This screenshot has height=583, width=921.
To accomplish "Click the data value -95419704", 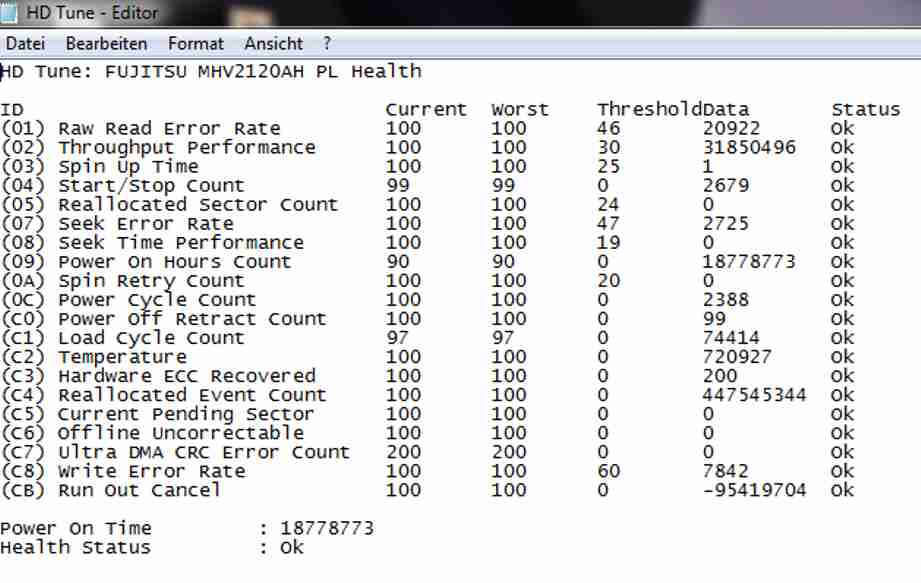I will click(x=754, y=490).
